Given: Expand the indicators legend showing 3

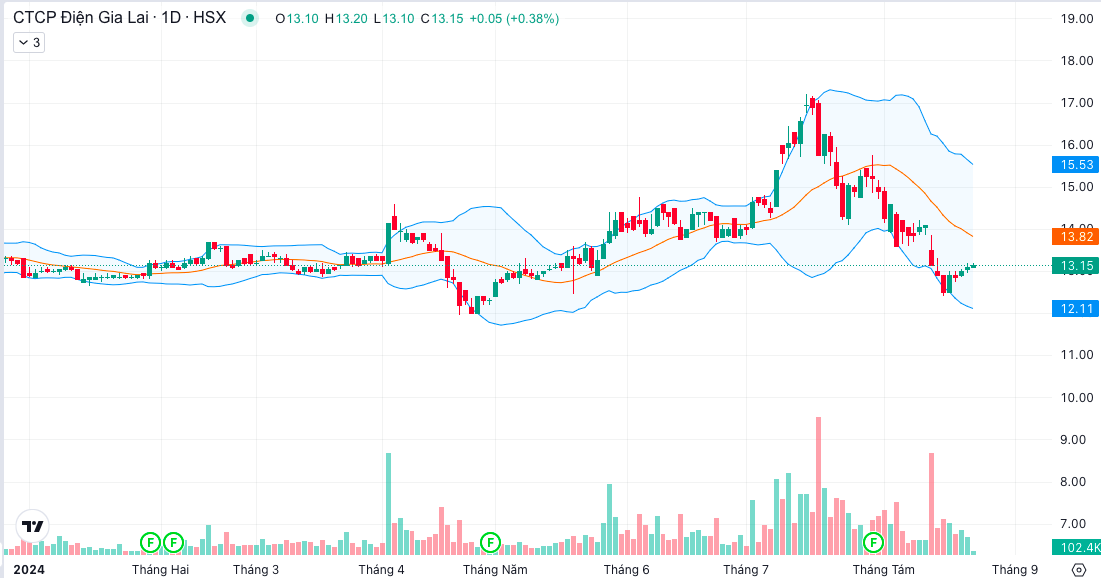Looking at the screenshot, I should pos(29,43).
